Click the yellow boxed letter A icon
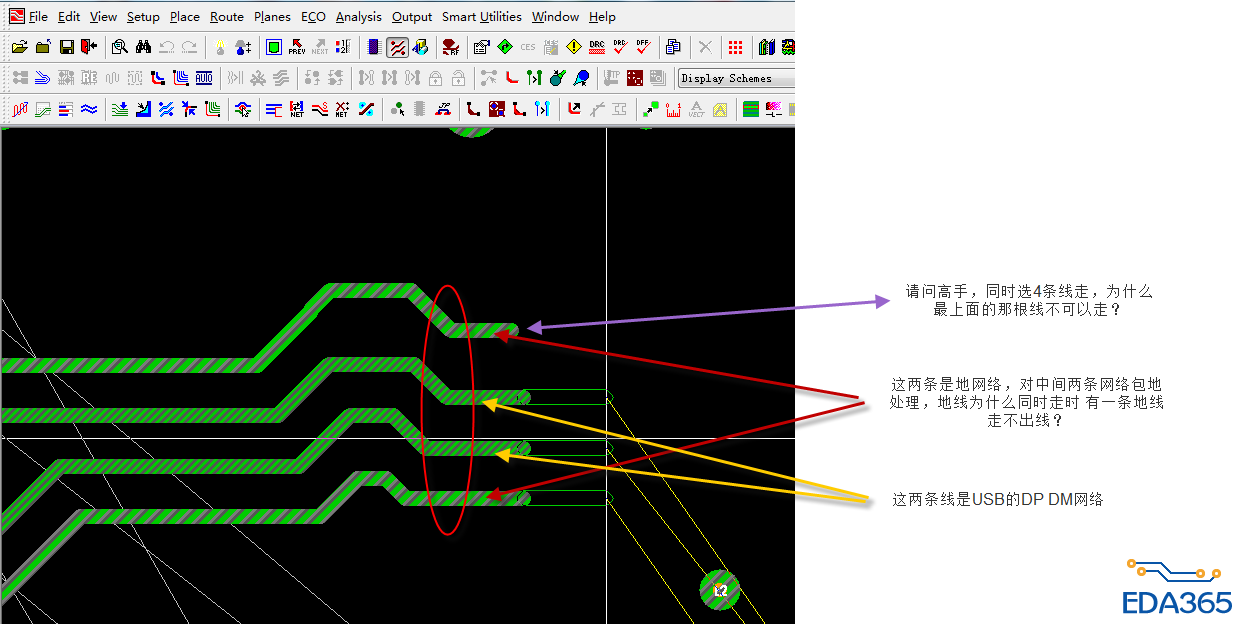This screenshot has width=1248, height=624. click(720, 109)
